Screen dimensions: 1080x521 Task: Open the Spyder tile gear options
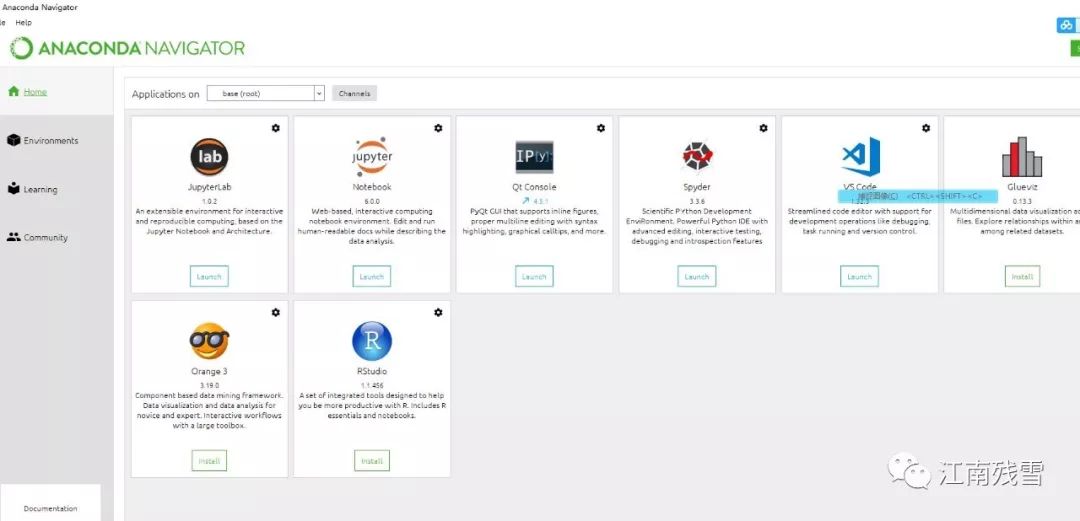coord(763,128)
